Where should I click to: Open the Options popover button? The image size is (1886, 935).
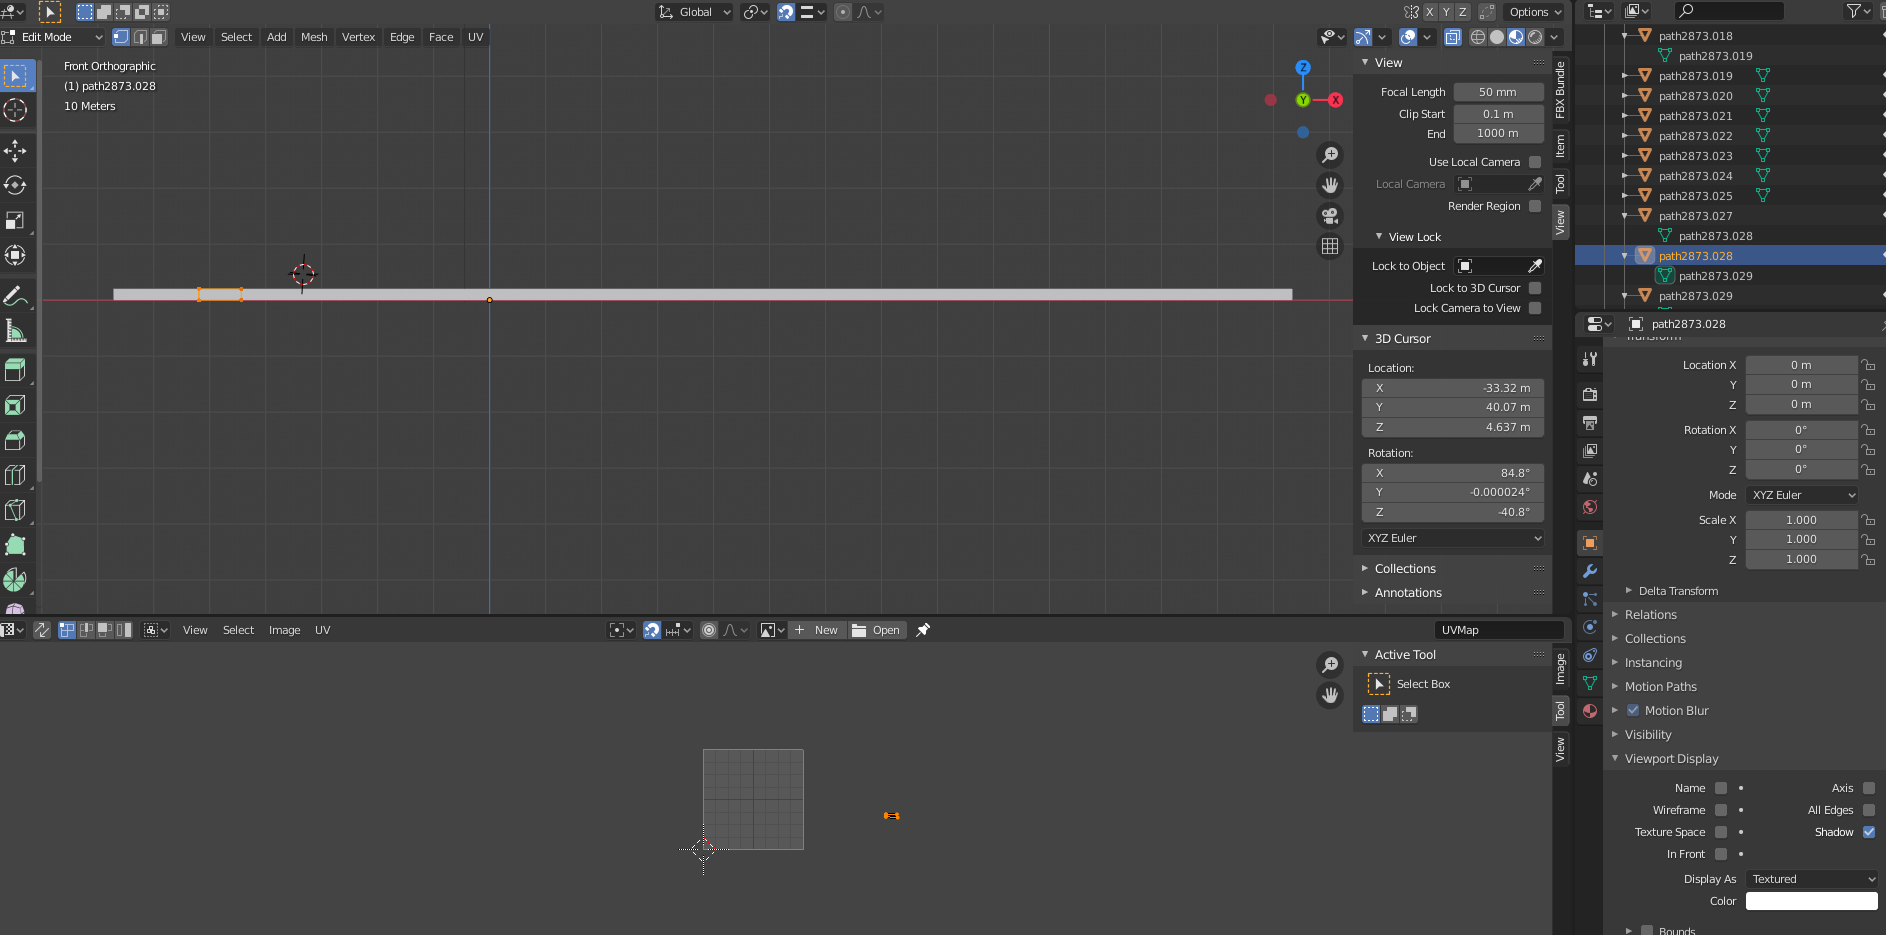coord(1534,12)
